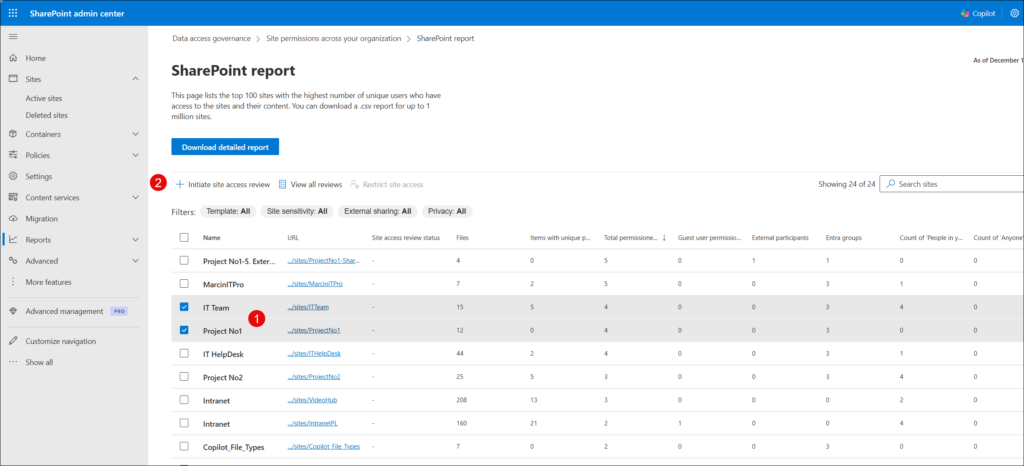Toggle the select-all checkbox in table header
This screenshot has height=466, width=1024.
[184, 238]
